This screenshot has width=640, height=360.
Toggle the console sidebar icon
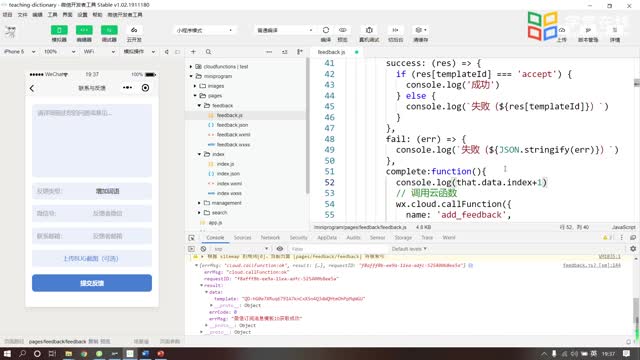click(191, 249)
